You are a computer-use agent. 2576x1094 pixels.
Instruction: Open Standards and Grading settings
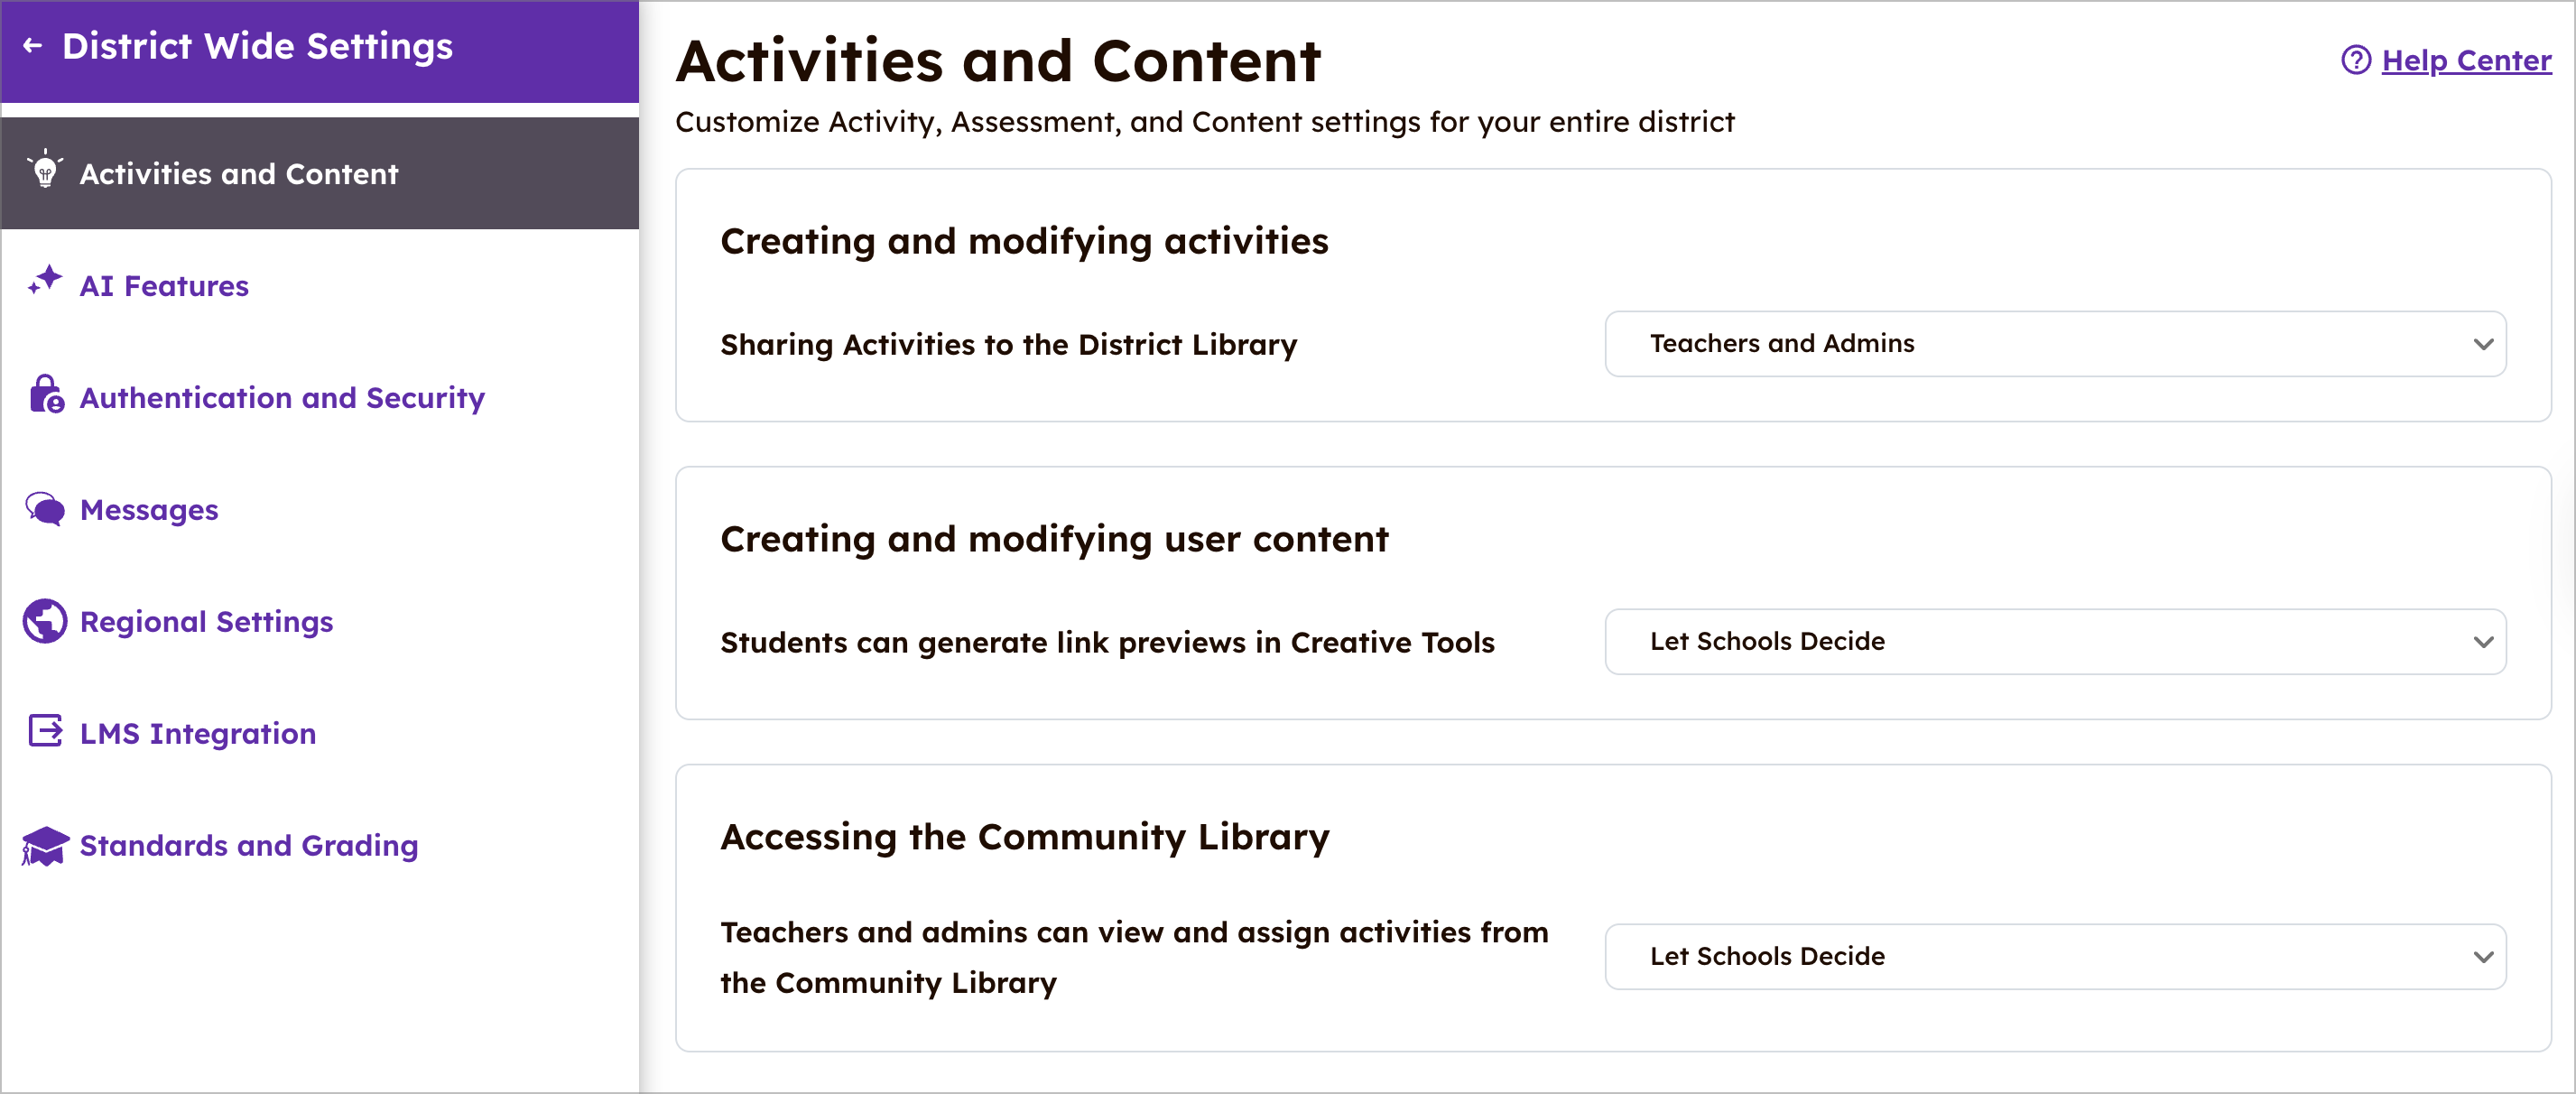pyautogui.click(x=249, y=846)
